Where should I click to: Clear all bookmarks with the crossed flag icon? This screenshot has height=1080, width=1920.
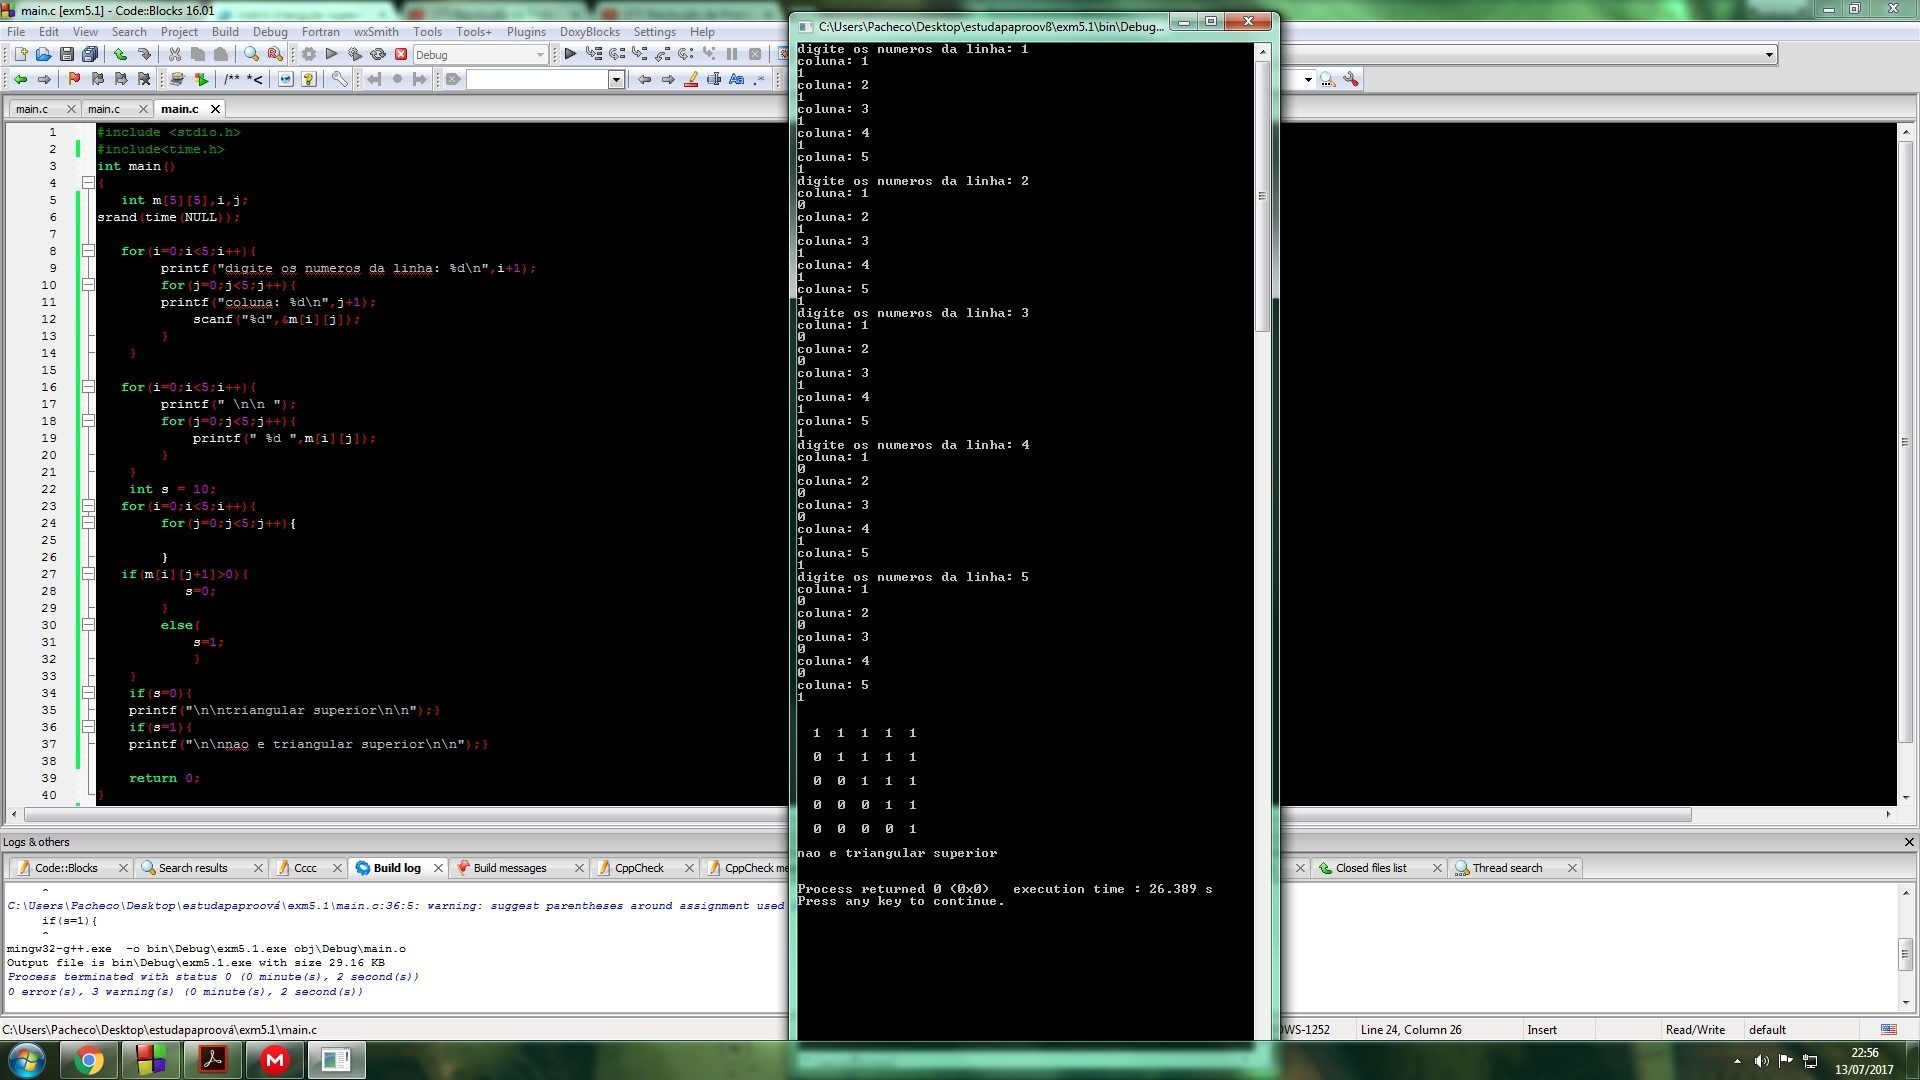click(144, 79)
